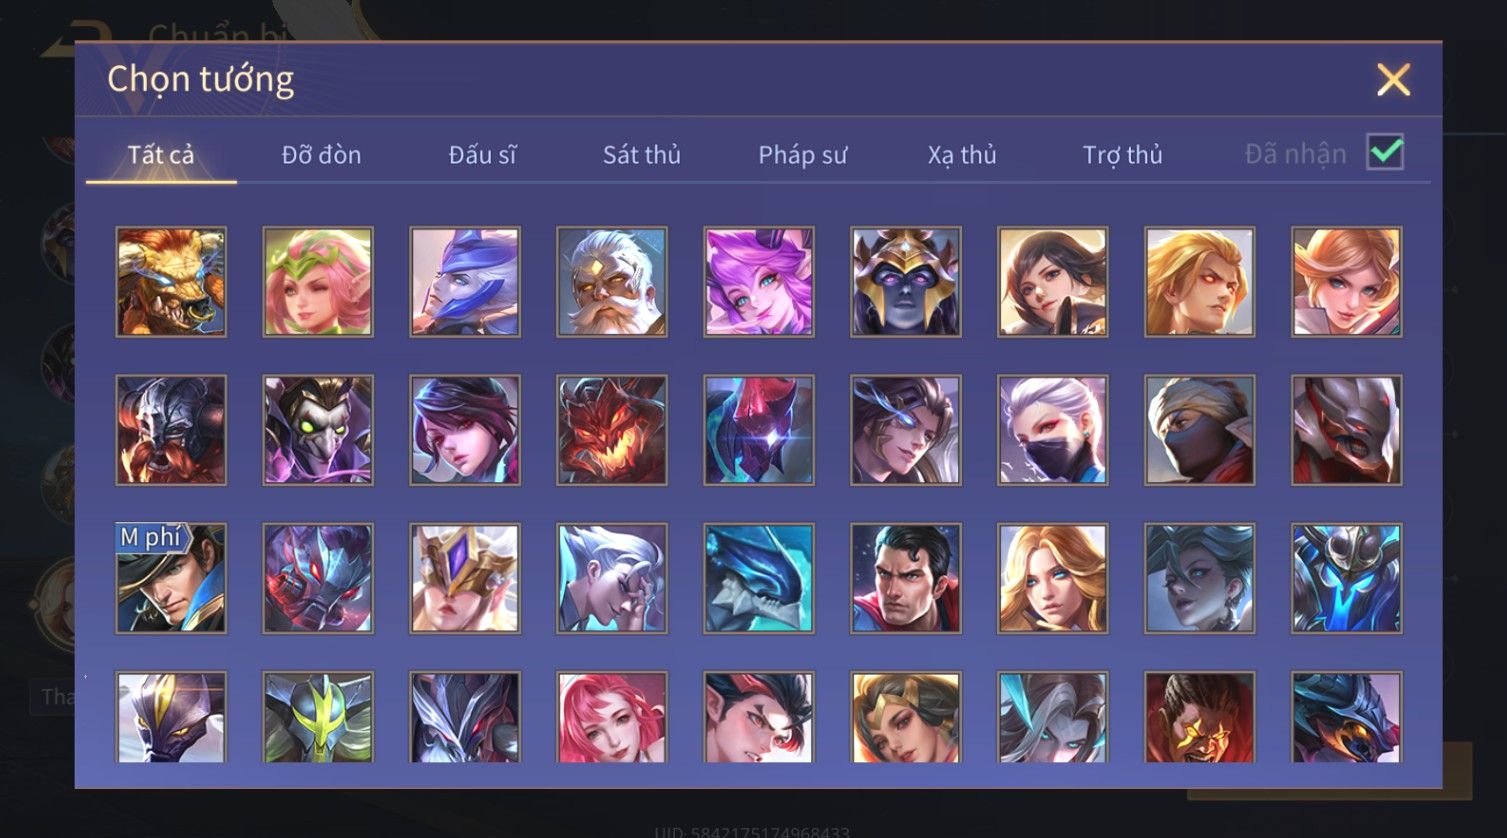The image size is (1507, 838).
Task: Open the Trợ thủ tab
Action: point(1122,155)
